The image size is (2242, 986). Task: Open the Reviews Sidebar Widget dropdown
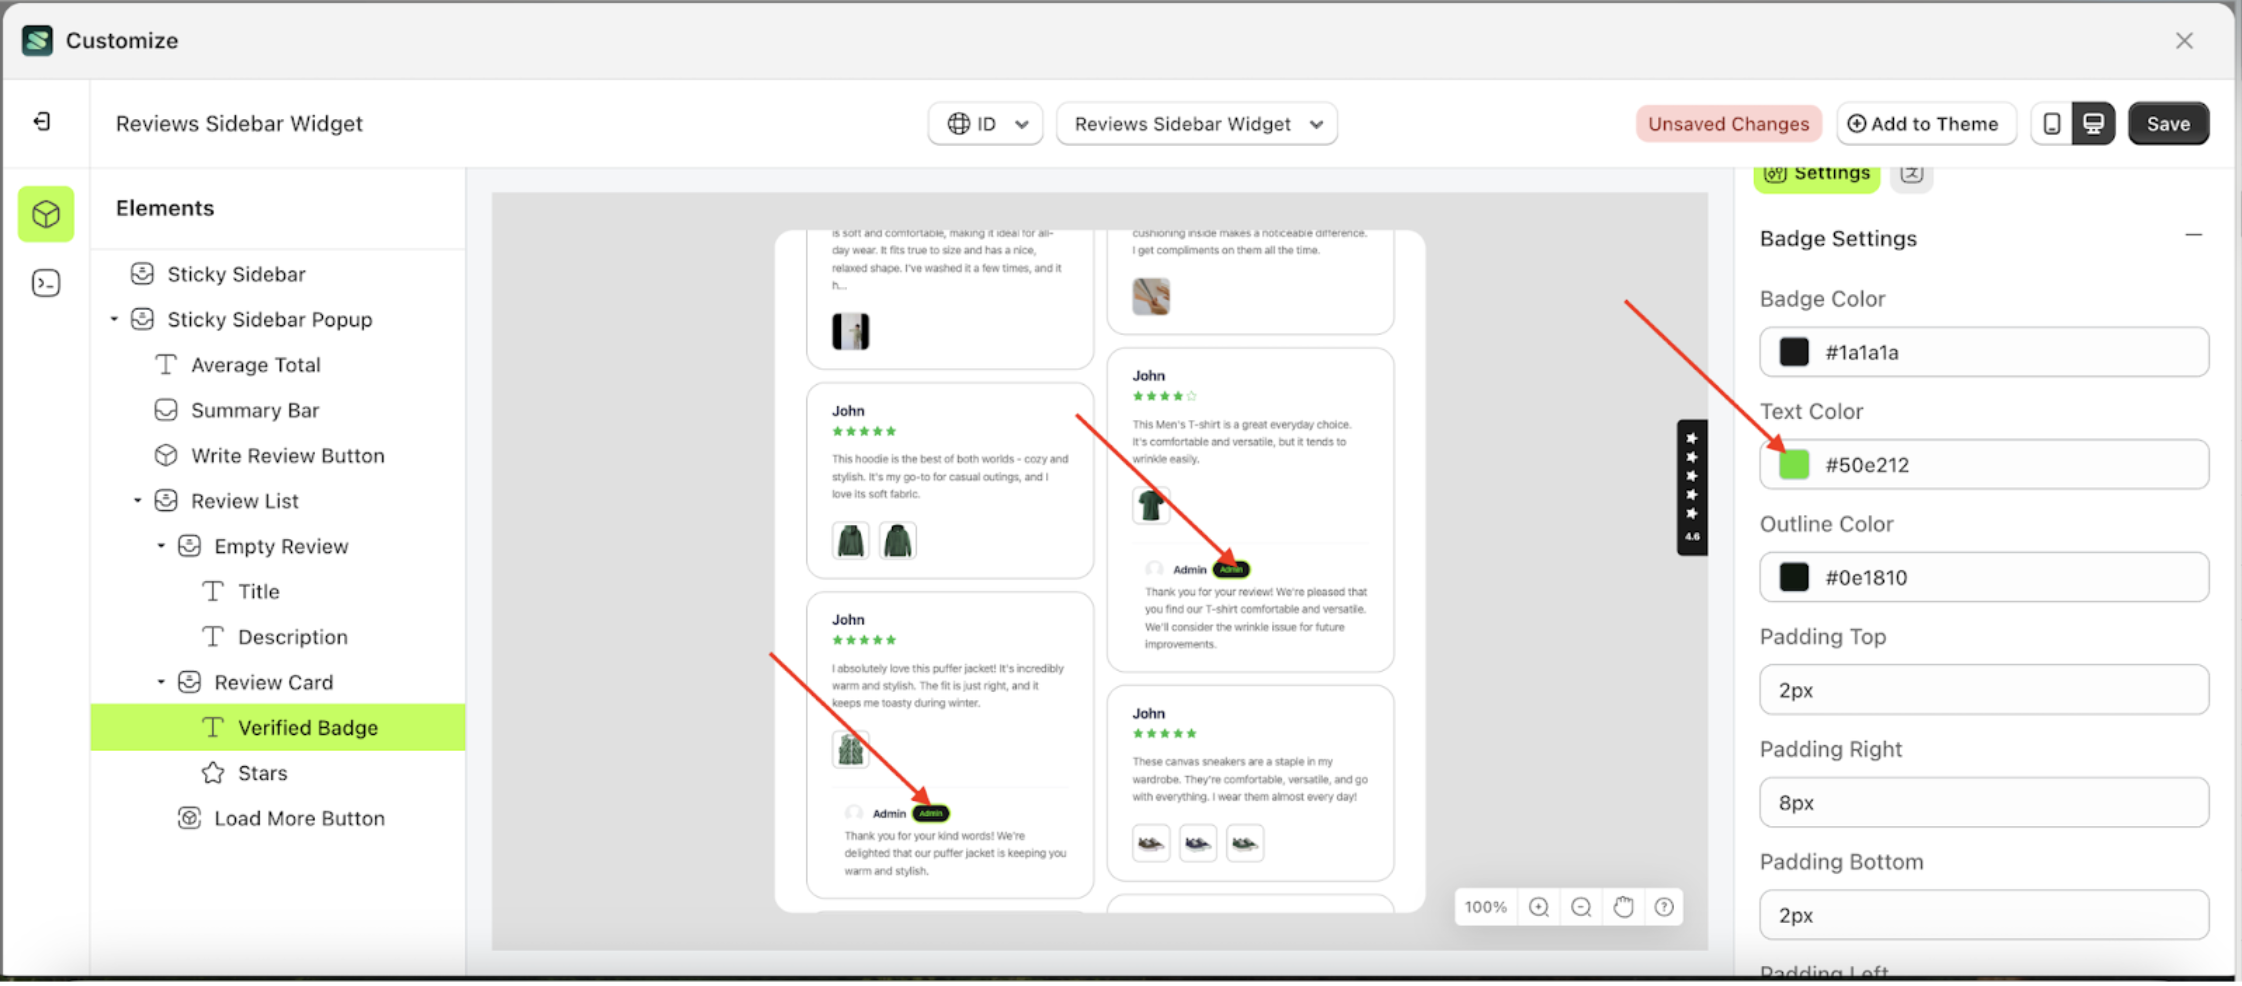(x=1197, y=124)
